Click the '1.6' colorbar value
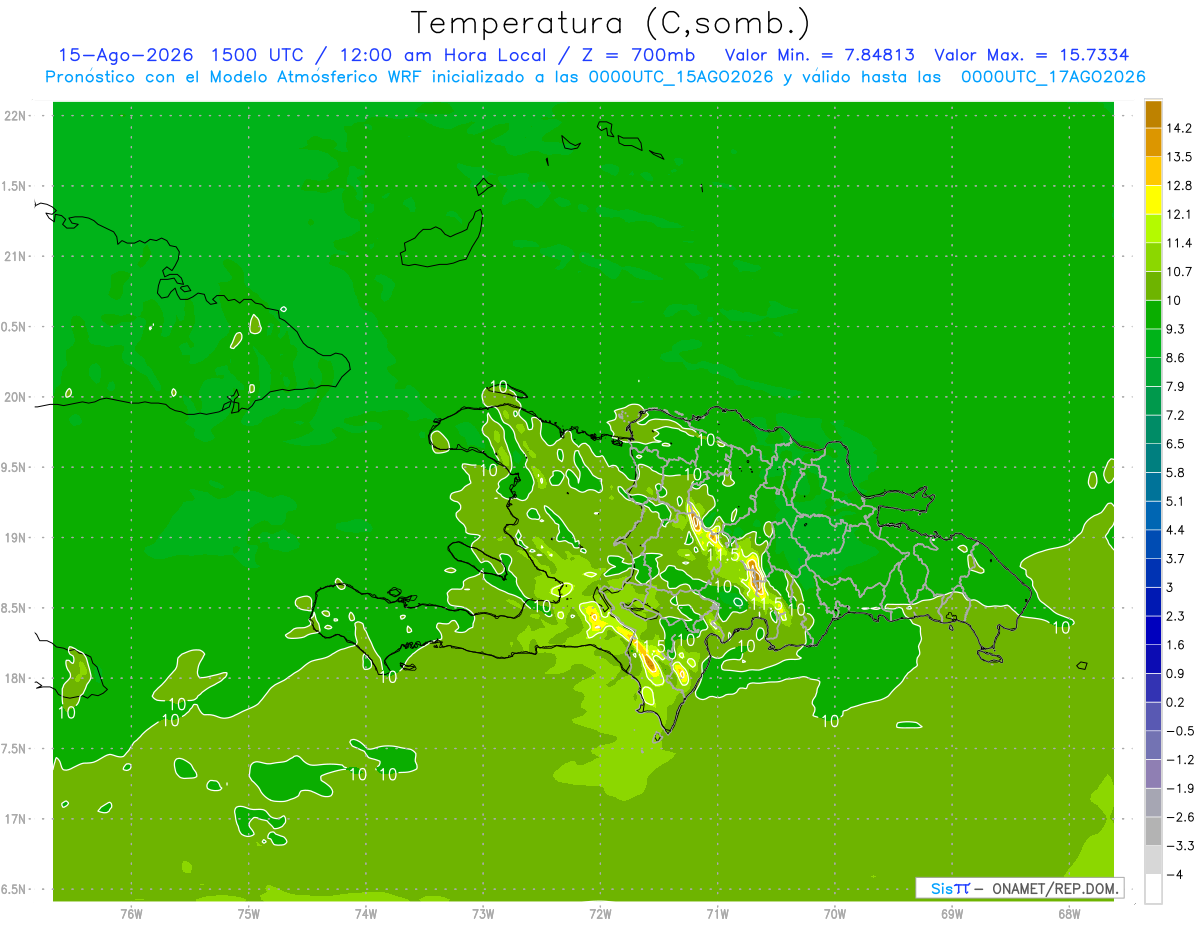This screenshot has height=927, width=1200. tap(1175, 645)
